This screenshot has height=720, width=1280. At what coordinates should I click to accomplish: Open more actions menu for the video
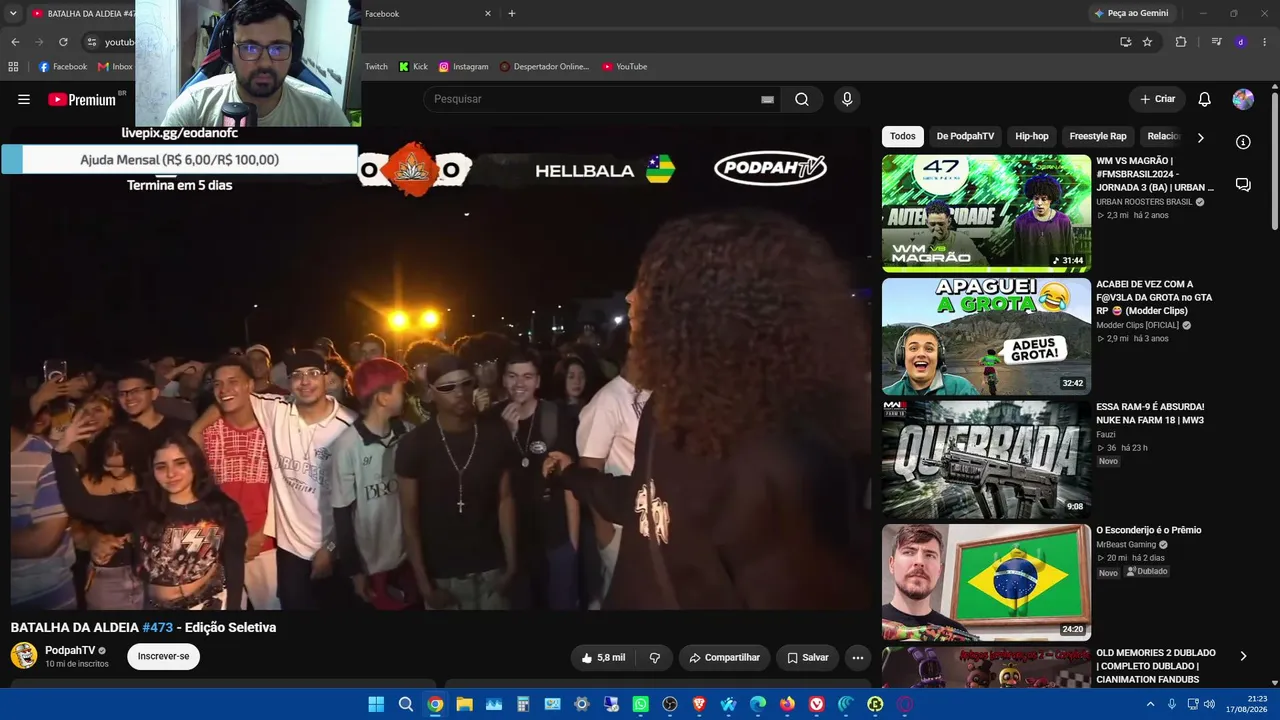(x=857, y=657)
